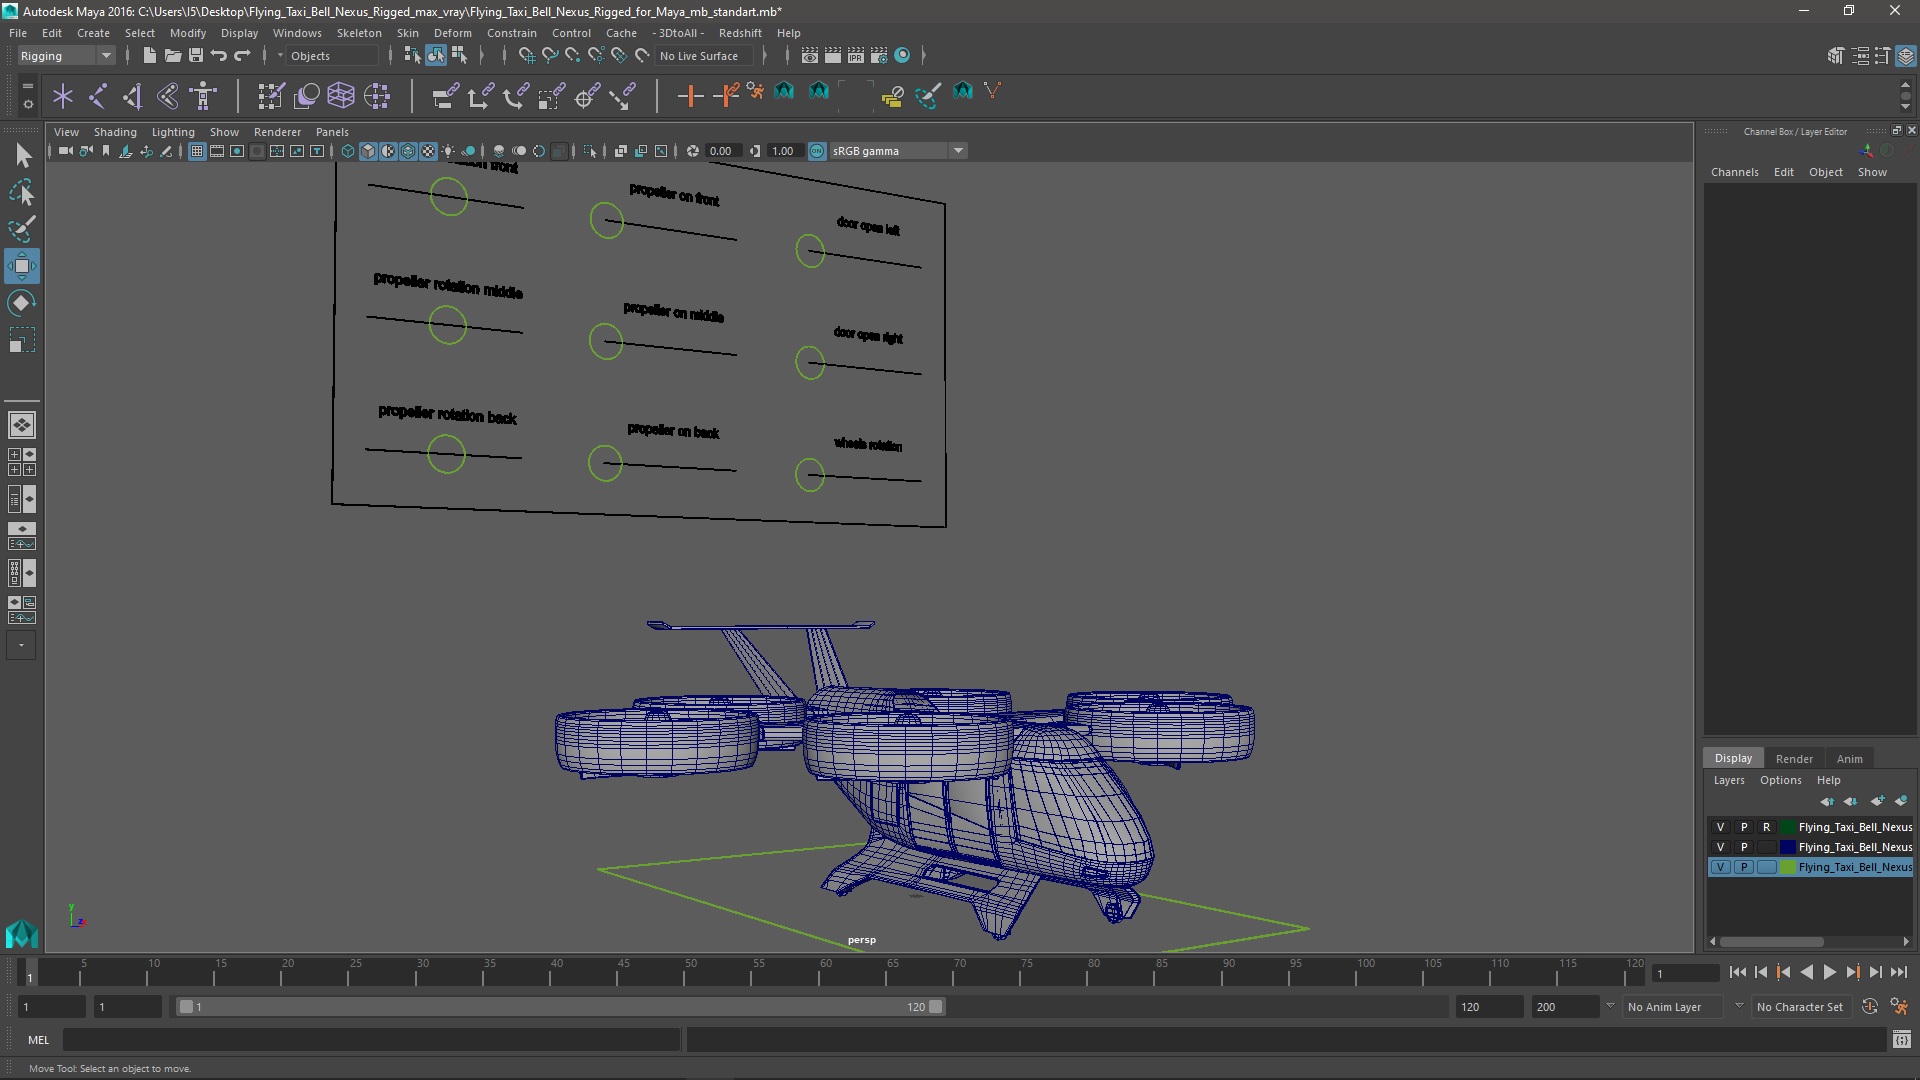Screen dimensions: 1920x1080
Task: Open the Deform menu item
Action: (x=452, y=32)
